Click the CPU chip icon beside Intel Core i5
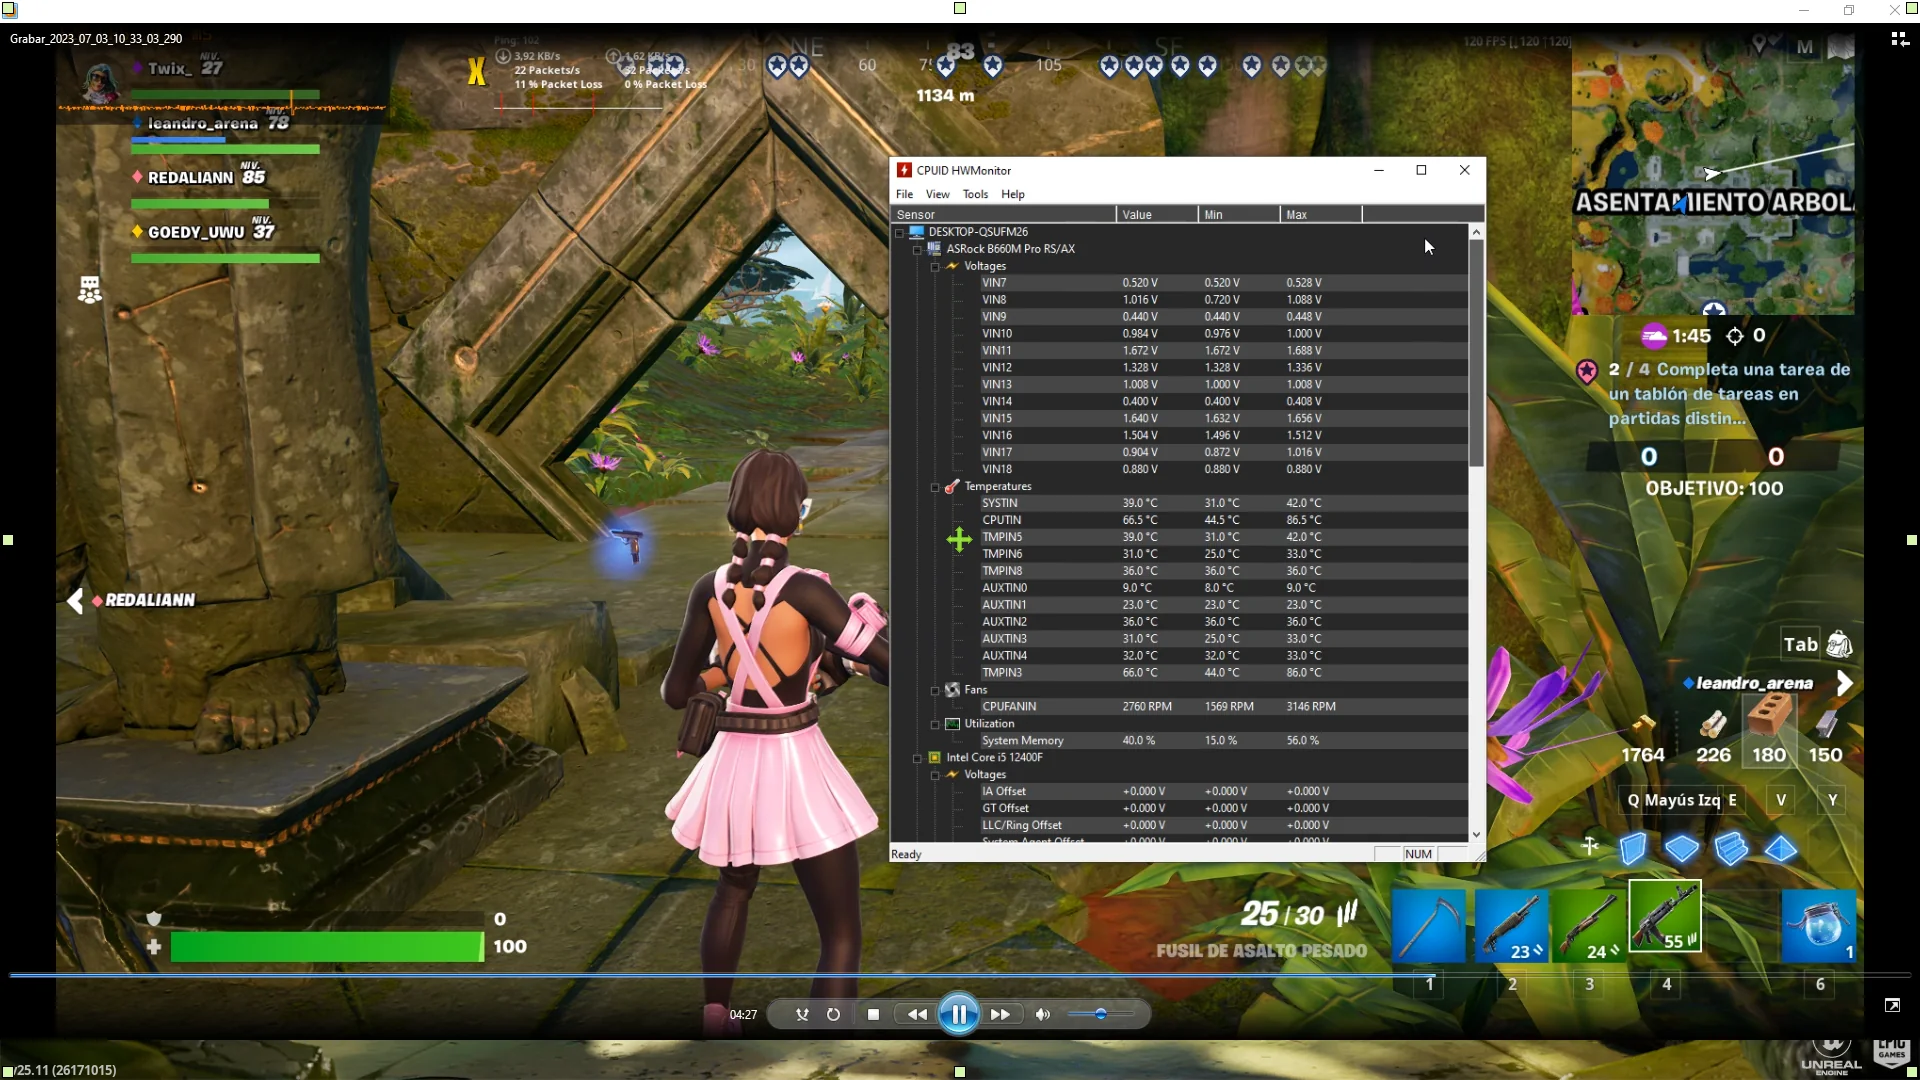The image size is (1920, 1080). coord(934,758)
